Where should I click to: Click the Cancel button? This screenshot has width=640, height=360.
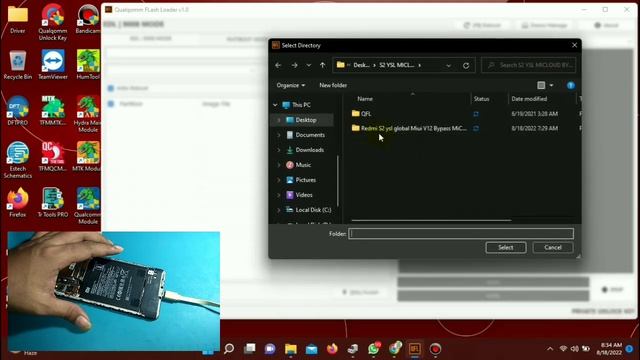tap(553, 247)
